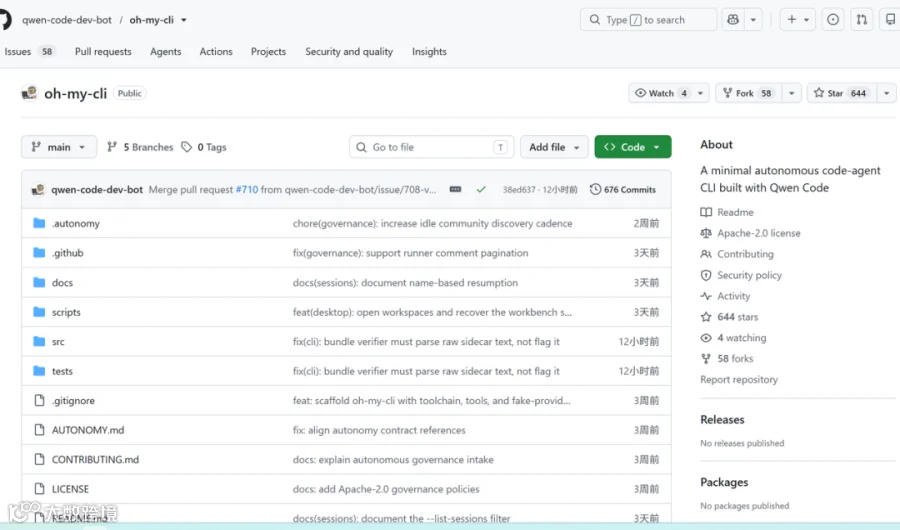This screenshot has width=900, height=530.
Task: Open pull request #710 link
Action: pyautogui.click(x=247, y=189)
